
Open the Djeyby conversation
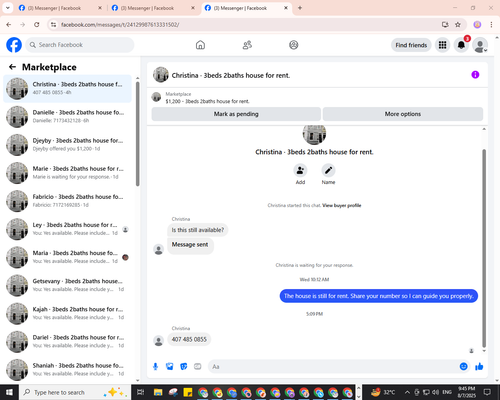click(x=67, y=144)
